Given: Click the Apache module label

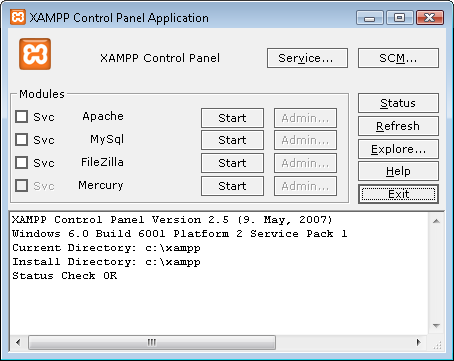Looking at the screenshot, I should coord(103,116).
